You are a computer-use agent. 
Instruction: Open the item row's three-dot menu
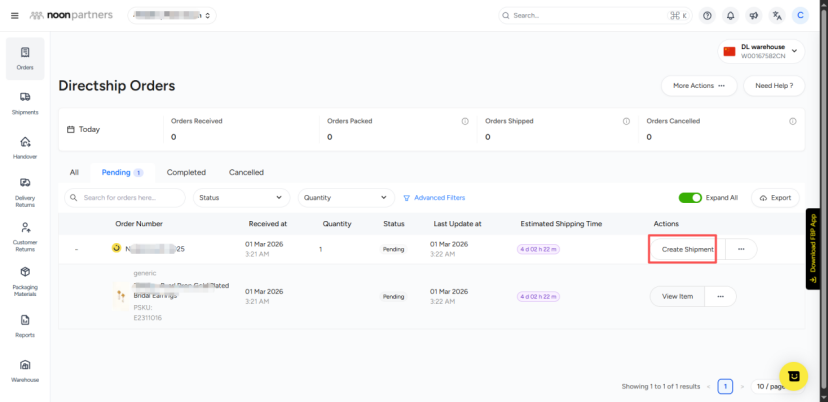point(720,296)
